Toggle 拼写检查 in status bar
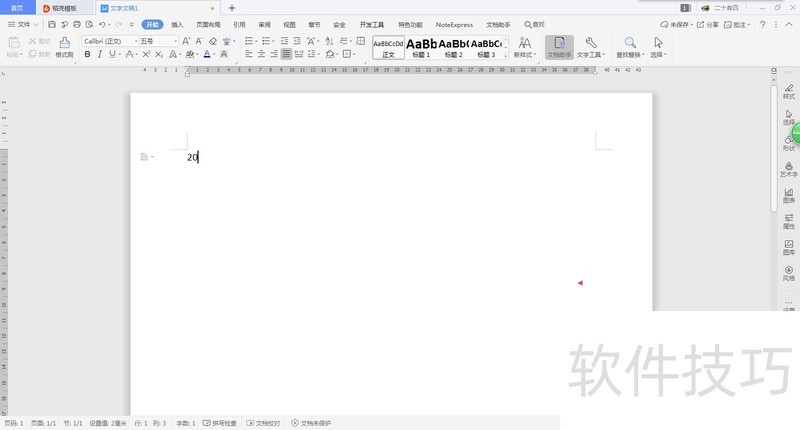 coord(220,423)
